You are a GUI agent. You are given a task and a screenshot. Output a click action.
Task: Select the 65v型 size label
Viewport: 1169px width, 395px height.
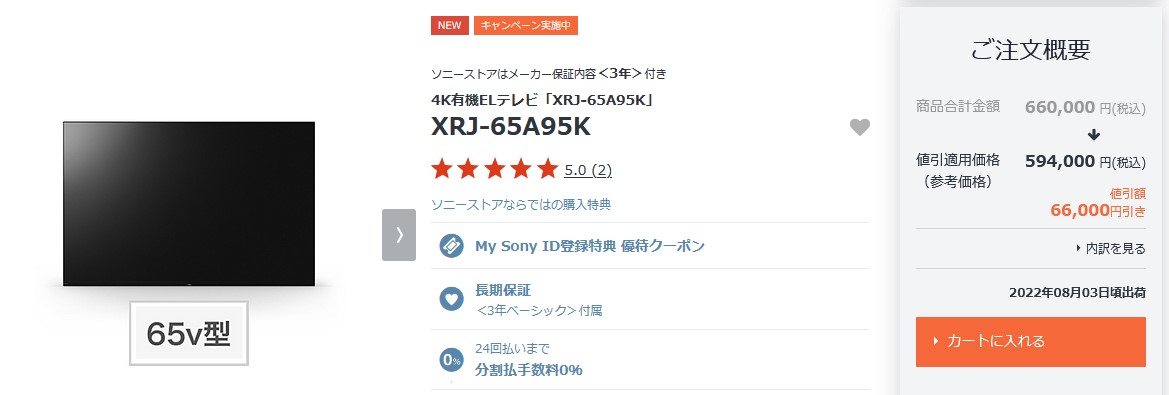click(x=189, y=333)
